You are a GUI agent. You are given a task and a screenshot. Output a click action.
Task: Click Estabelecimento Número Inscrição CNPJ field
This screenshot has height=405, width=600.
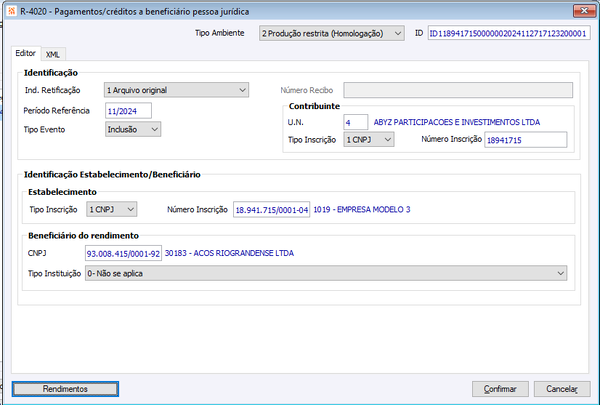click(271, 210)
